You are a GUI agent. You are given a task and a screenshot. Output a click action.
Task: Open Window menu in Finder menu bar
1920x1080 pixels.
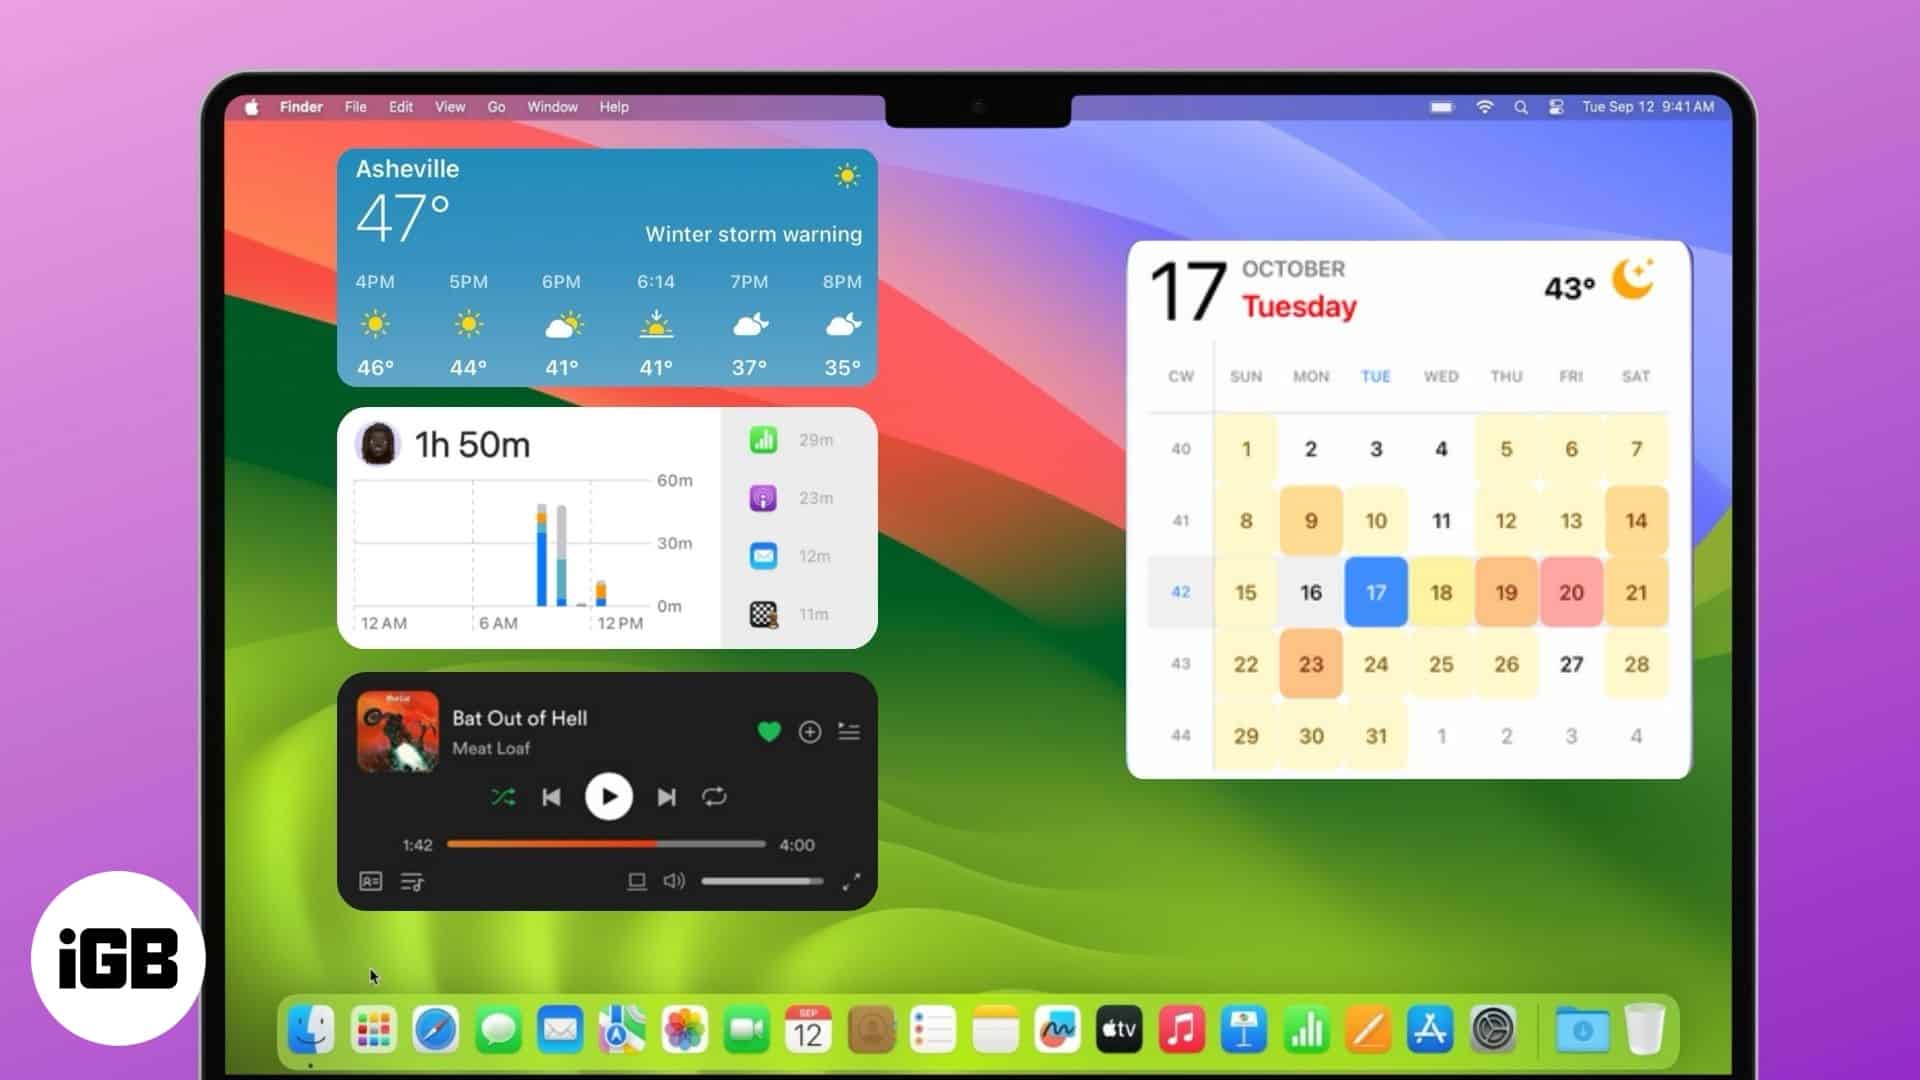[x=553, y=107]
